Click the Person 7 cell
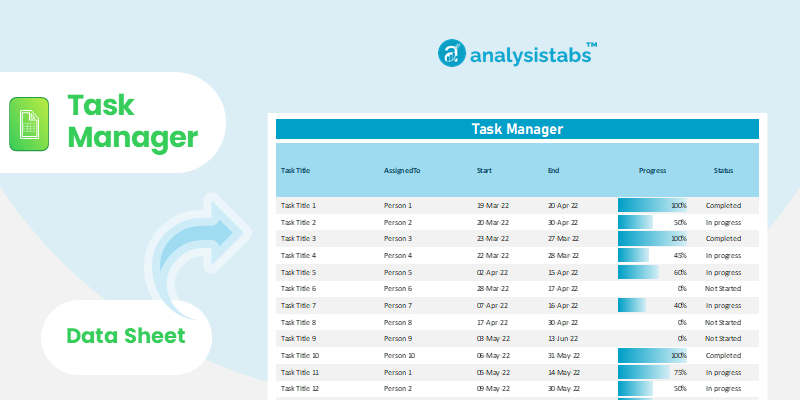 398,306
